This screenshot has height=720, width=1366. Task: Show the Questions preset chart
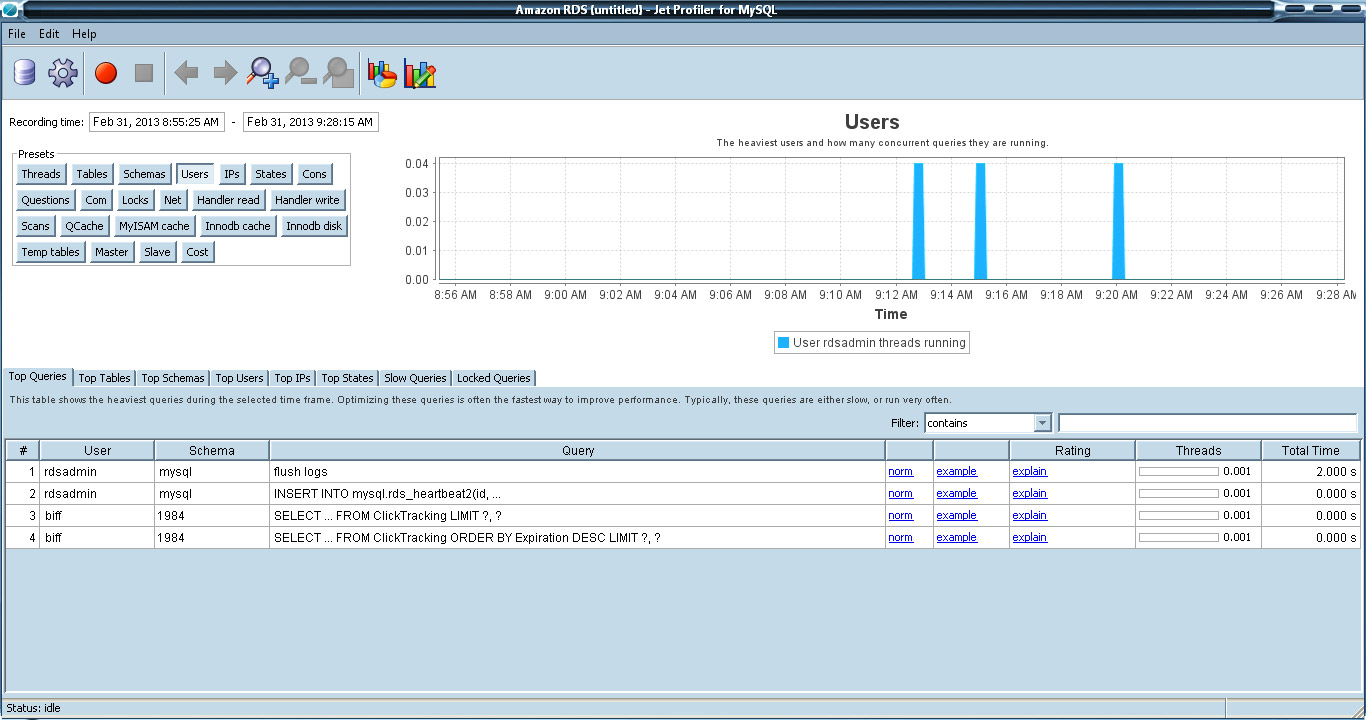[46, 200]
